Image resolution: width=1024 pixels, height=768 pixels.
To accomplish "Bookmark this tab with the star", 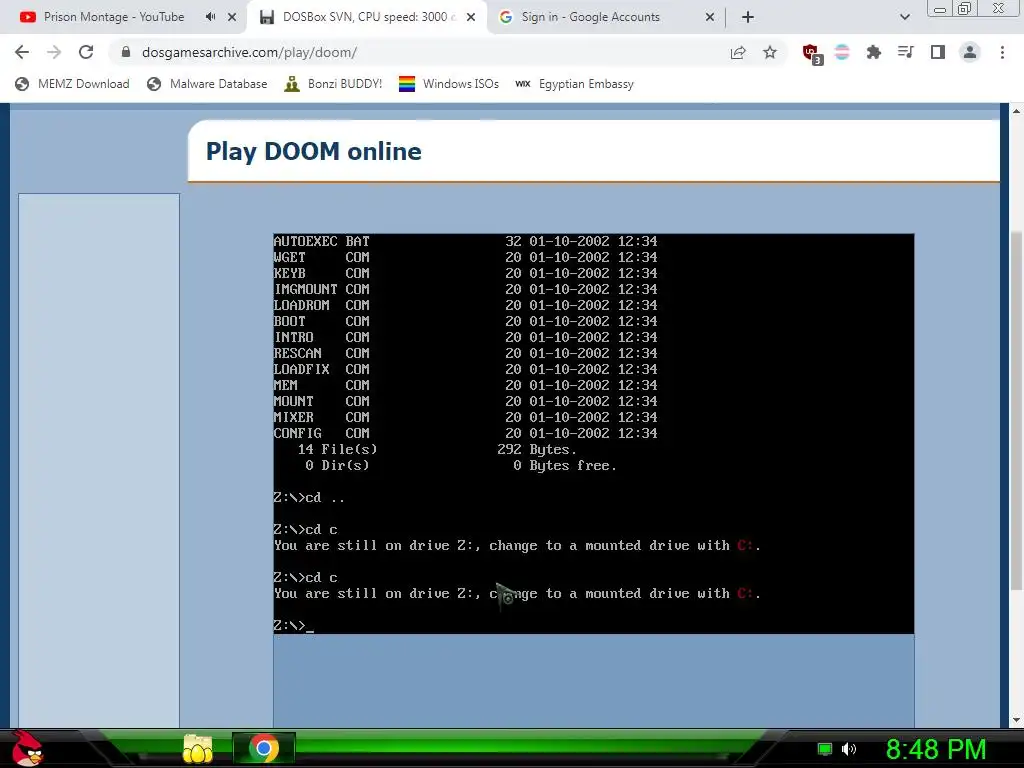I will click(x=770, y=52).
